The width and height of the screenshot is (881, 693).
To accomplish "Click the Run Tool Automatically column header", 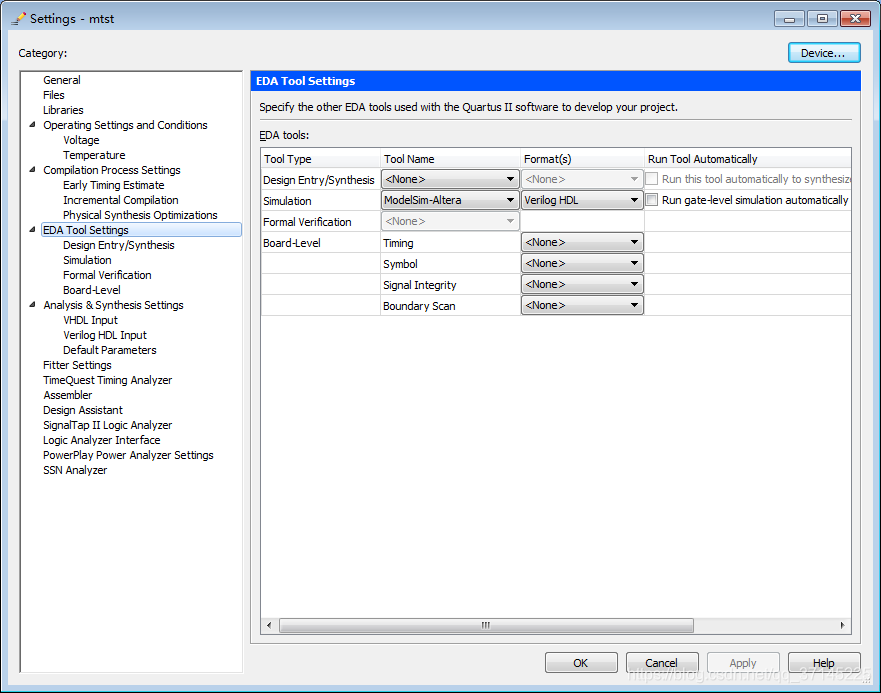I will pyautogui.click(x=747, y=159).
